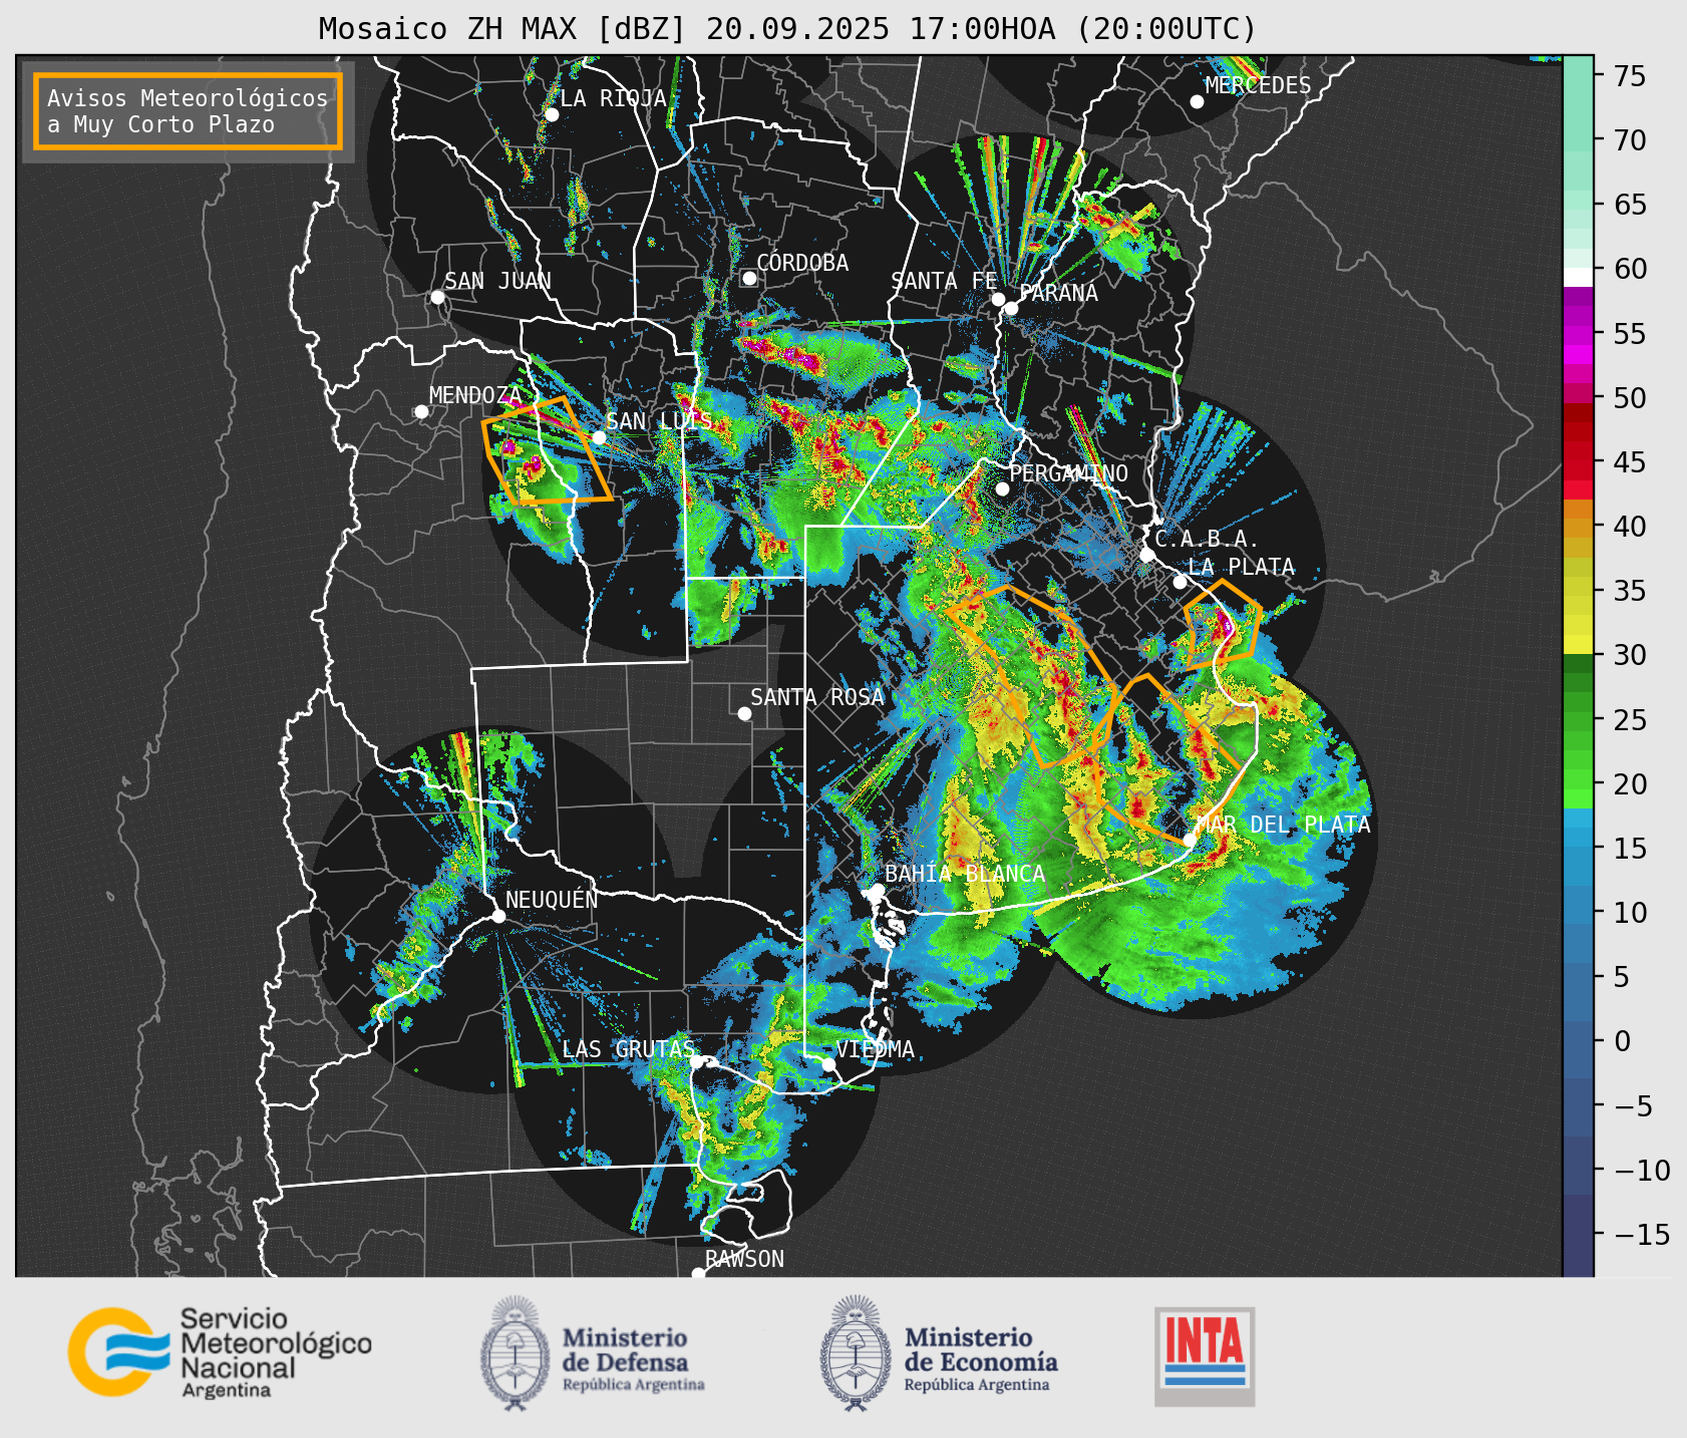This screenshot has height=1438, width=1687.
Task: Select the LAS GRUTAS city label
Action: click(x=628, y=1049)
